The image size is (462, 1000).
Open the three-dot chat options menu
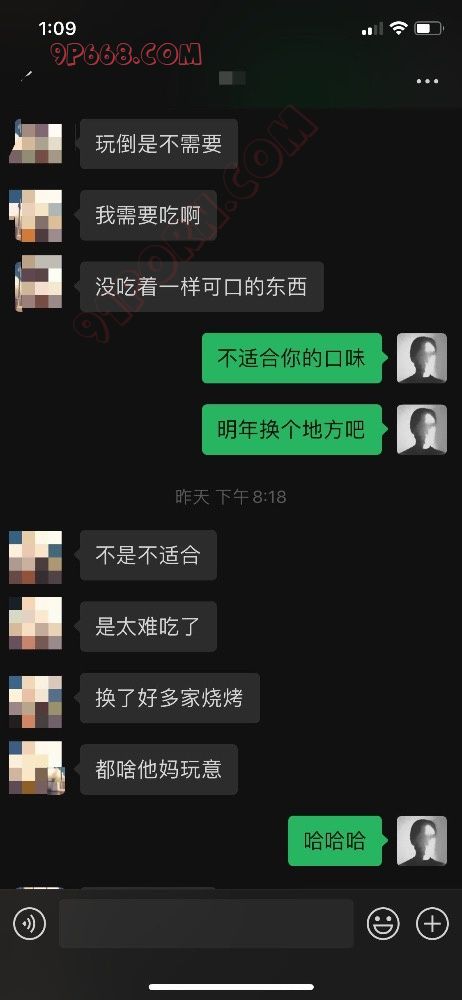427,82
